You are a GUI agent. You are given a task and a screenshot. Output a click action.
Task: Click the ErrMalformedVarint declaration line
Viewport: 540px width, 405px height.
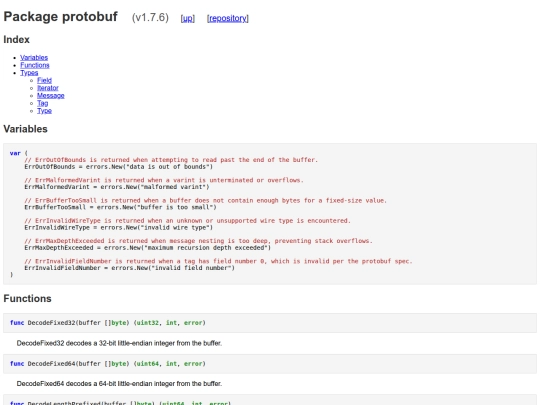(117, 187)
